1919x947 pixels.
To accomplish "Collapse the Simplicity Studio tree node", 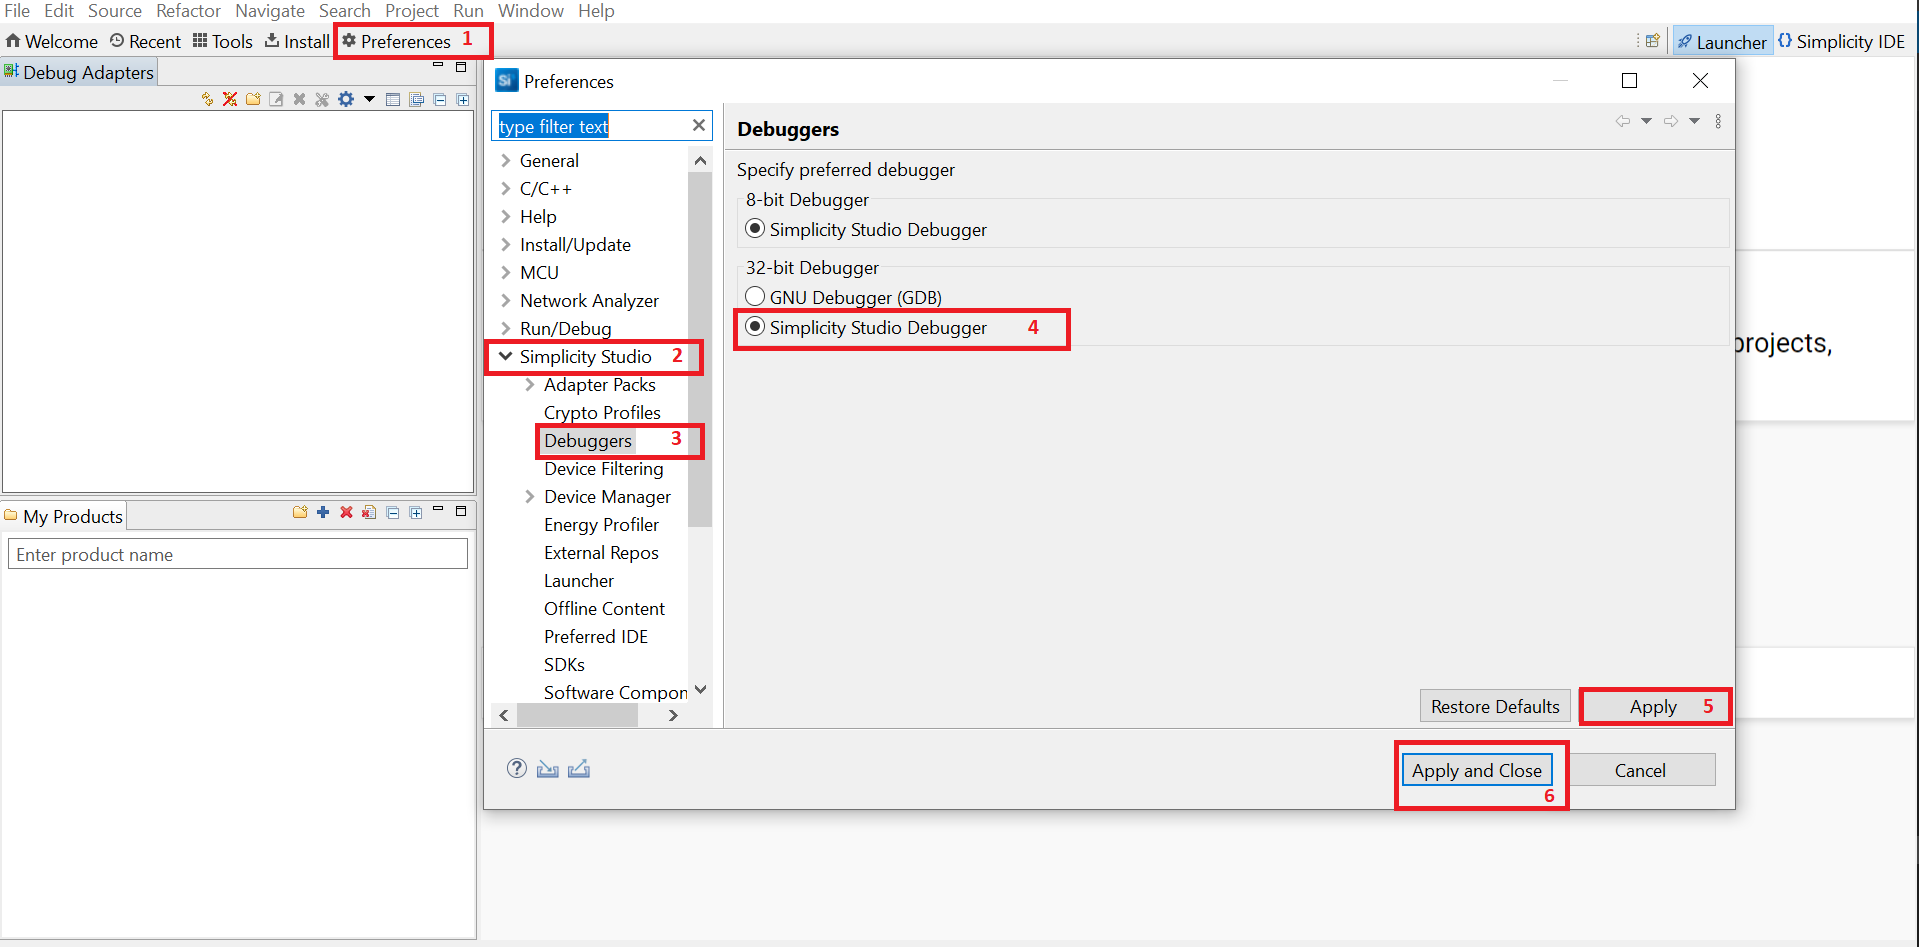I will (506, 356).
